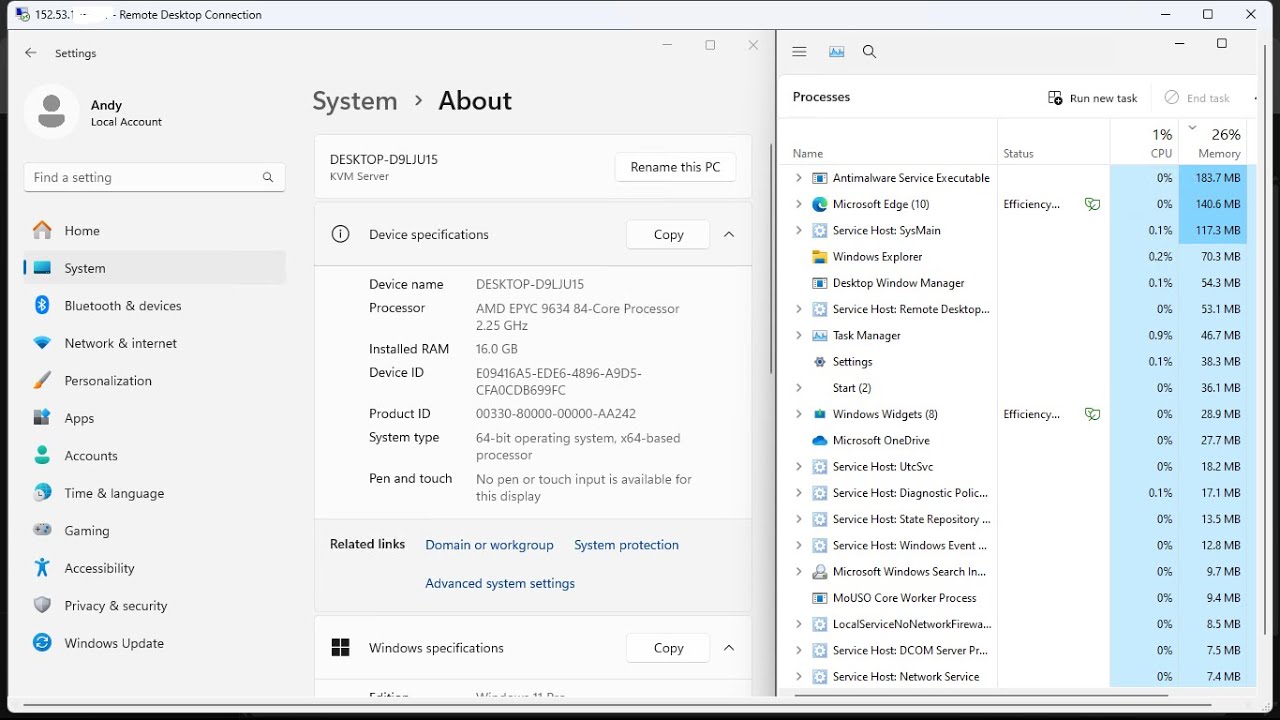Select Service Host: Network Service row
Screen dimensions: 1280x720
click(1016, 676)
